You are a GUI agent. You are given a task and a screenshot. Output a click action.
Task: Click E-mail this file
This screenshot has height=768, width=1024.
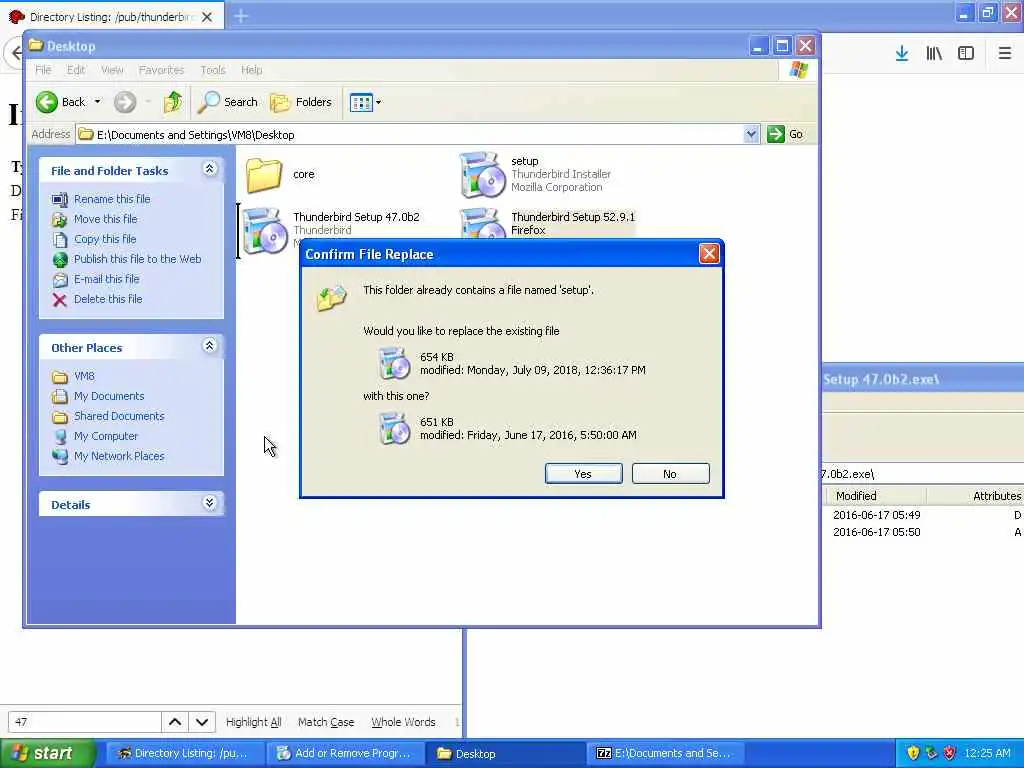[x=106, y=279]
